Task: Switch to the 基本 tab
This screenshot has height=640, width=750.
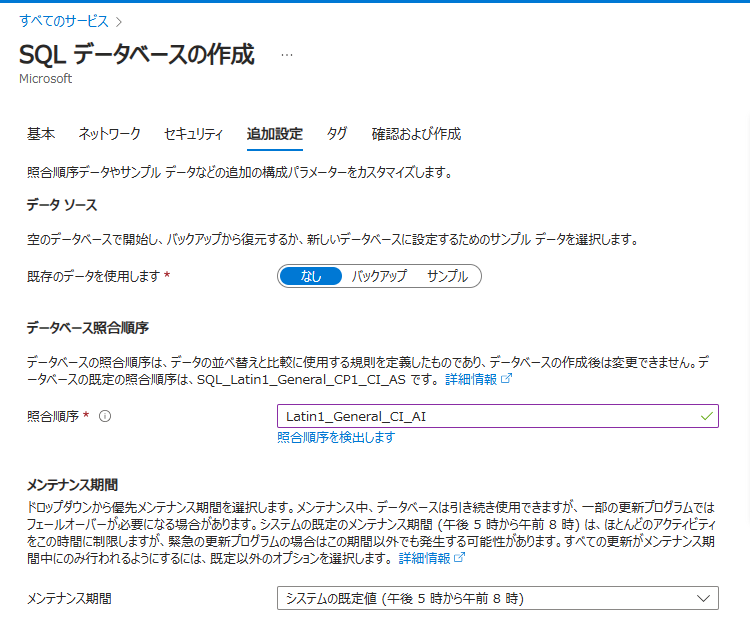Action: pyautogui.click(x=41, y=134)
